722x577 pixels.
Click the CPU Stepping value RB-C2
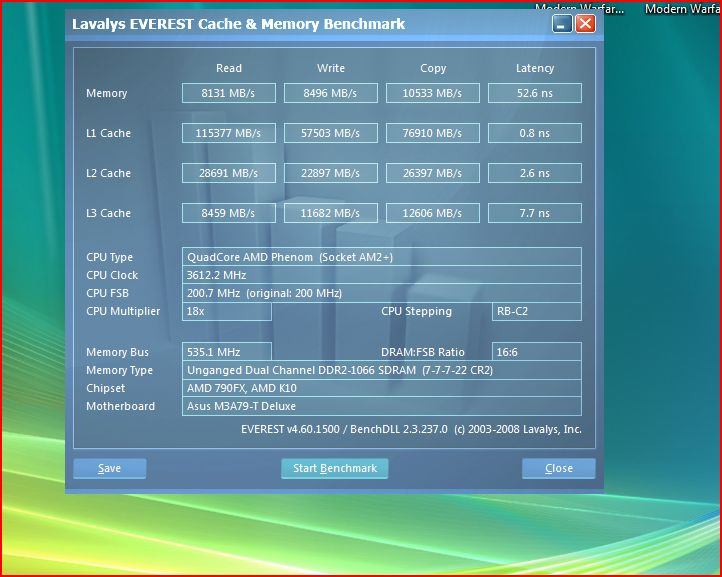(536, 311)
